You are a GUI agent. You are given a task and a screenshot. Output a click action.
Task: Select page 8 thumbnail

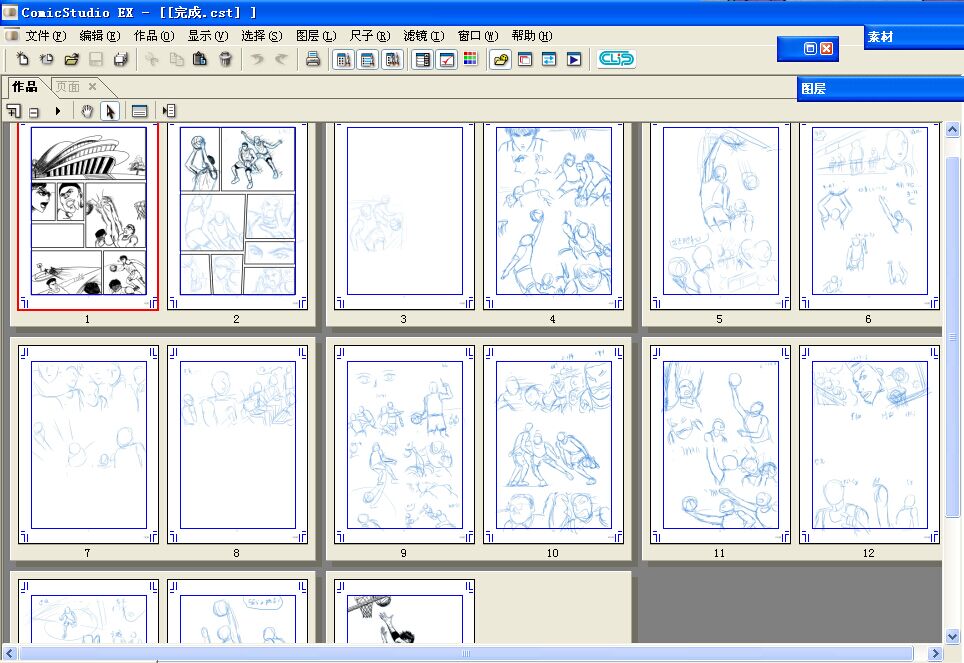point(237,445)
